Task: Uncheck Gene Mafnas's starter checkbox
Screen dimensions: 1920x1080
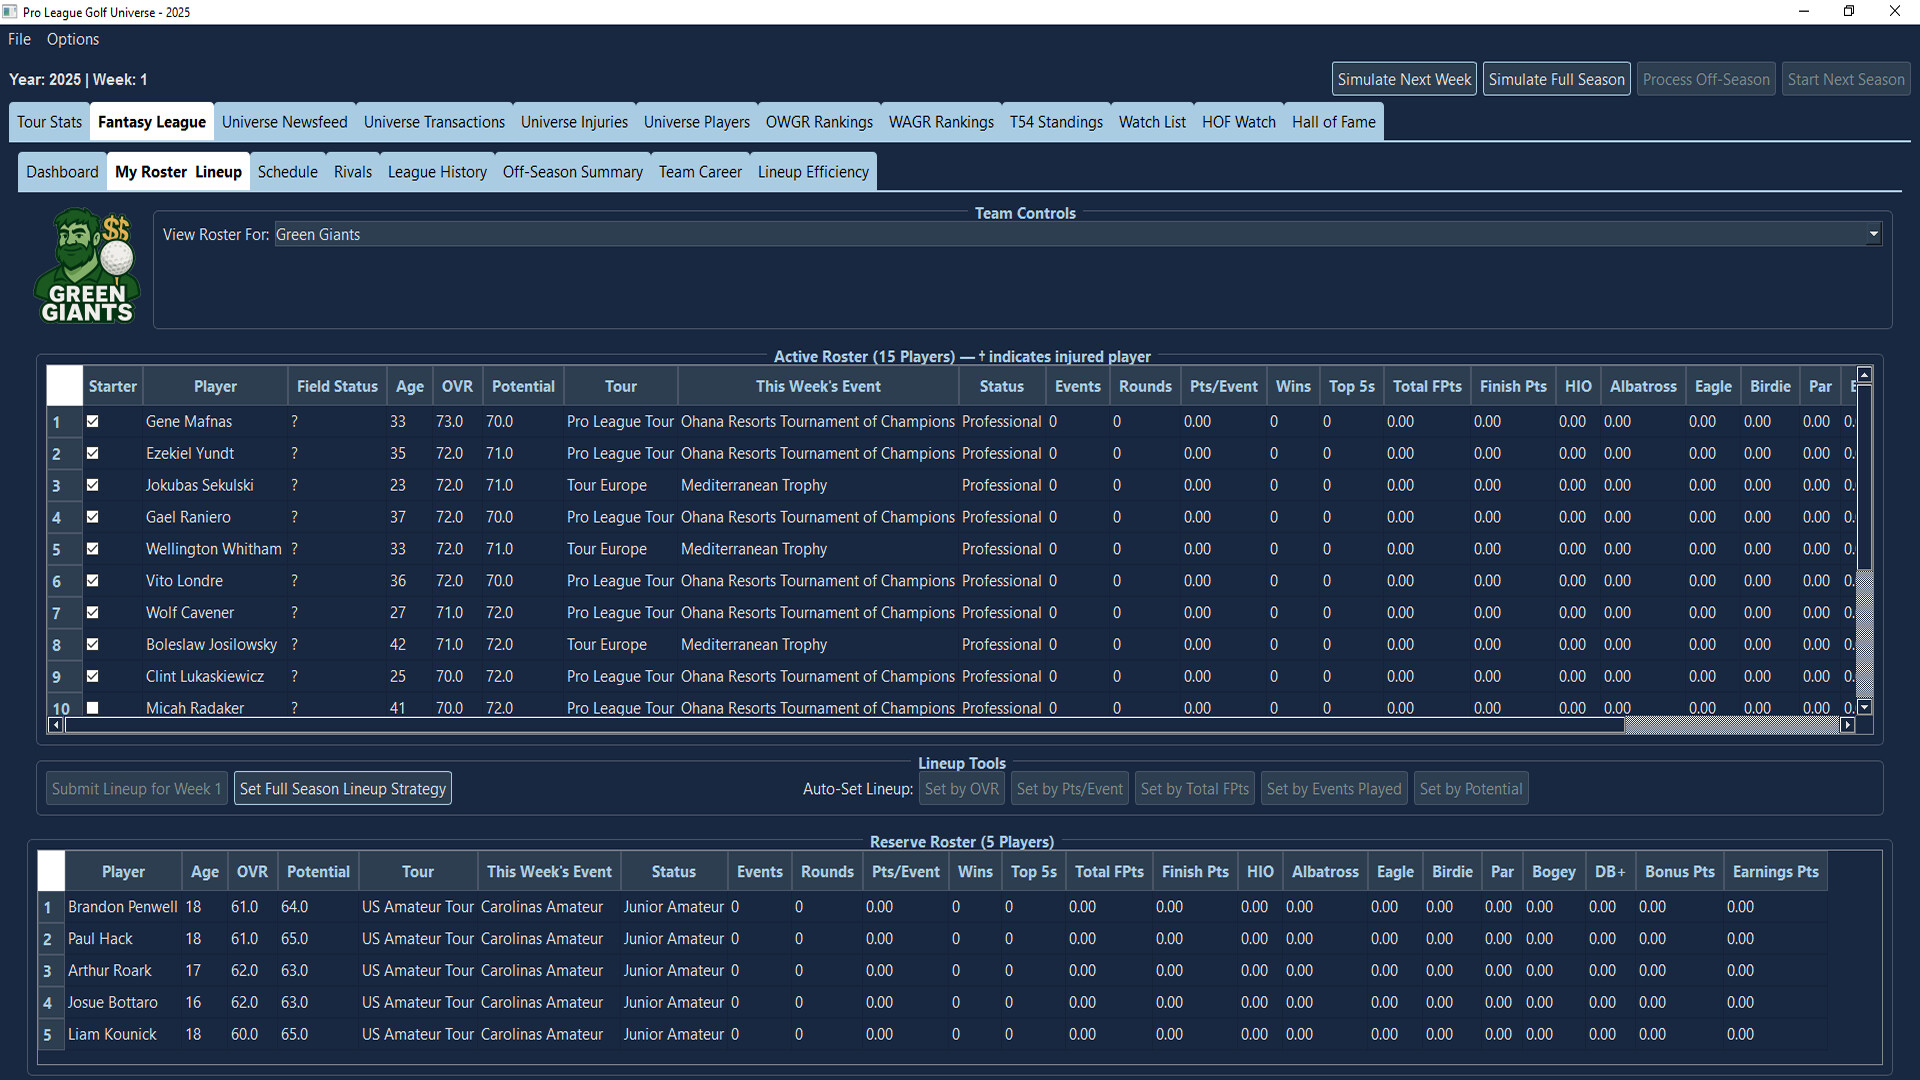Action: (93, 421)
